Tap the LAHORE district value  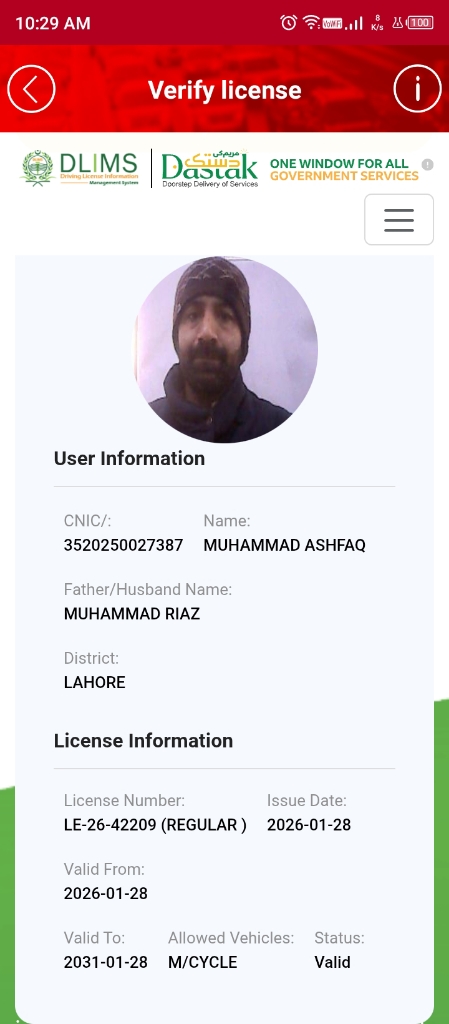pos(95,682)
